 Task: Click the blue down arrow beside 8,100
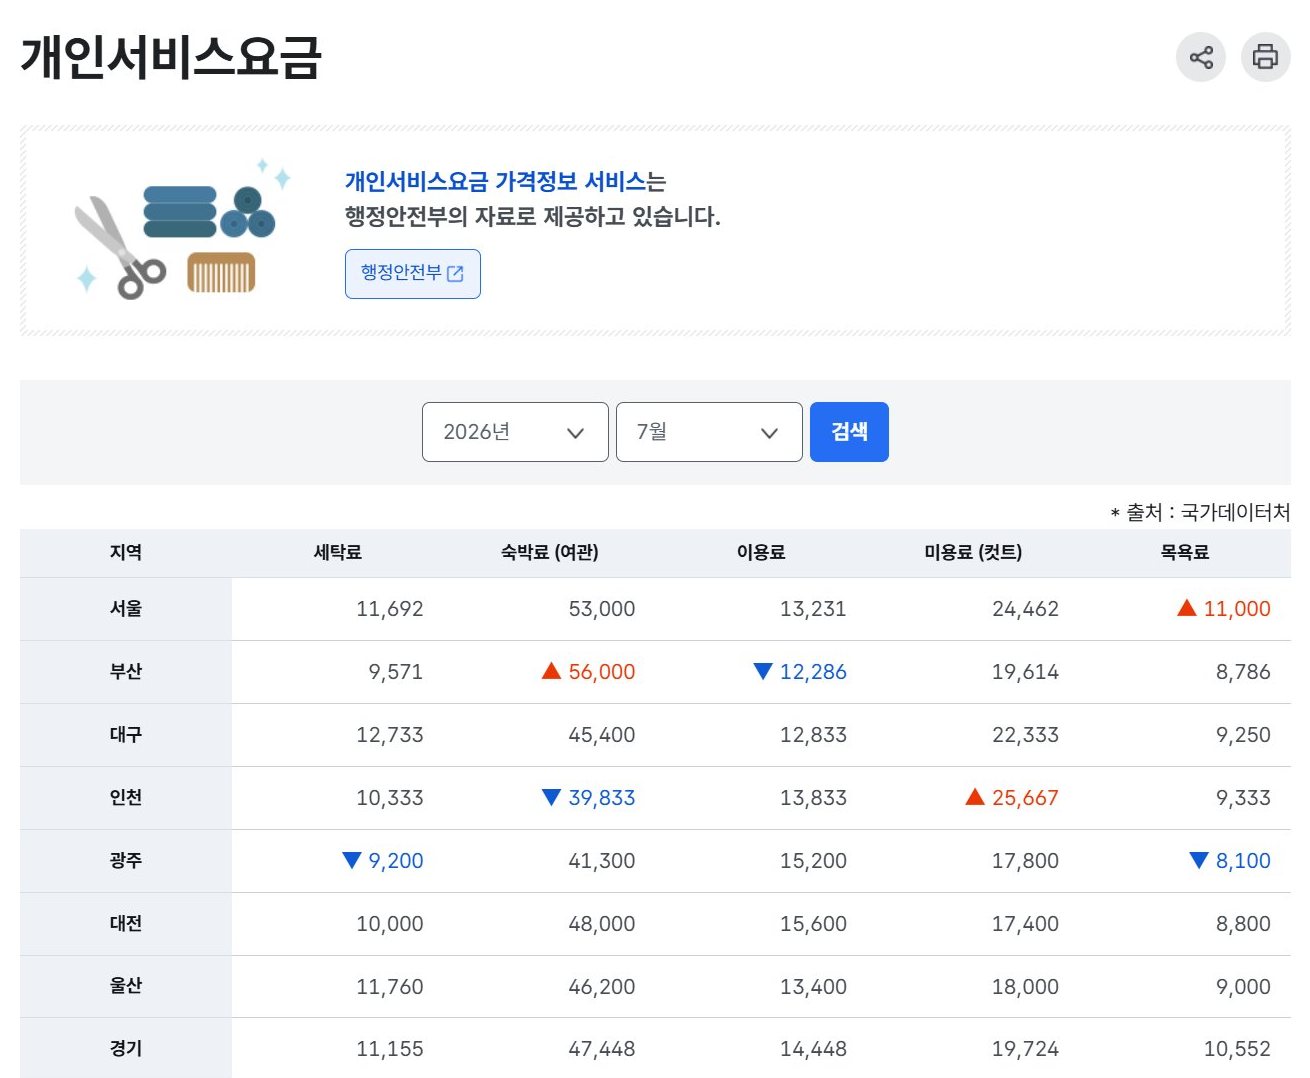point(1199,860)
